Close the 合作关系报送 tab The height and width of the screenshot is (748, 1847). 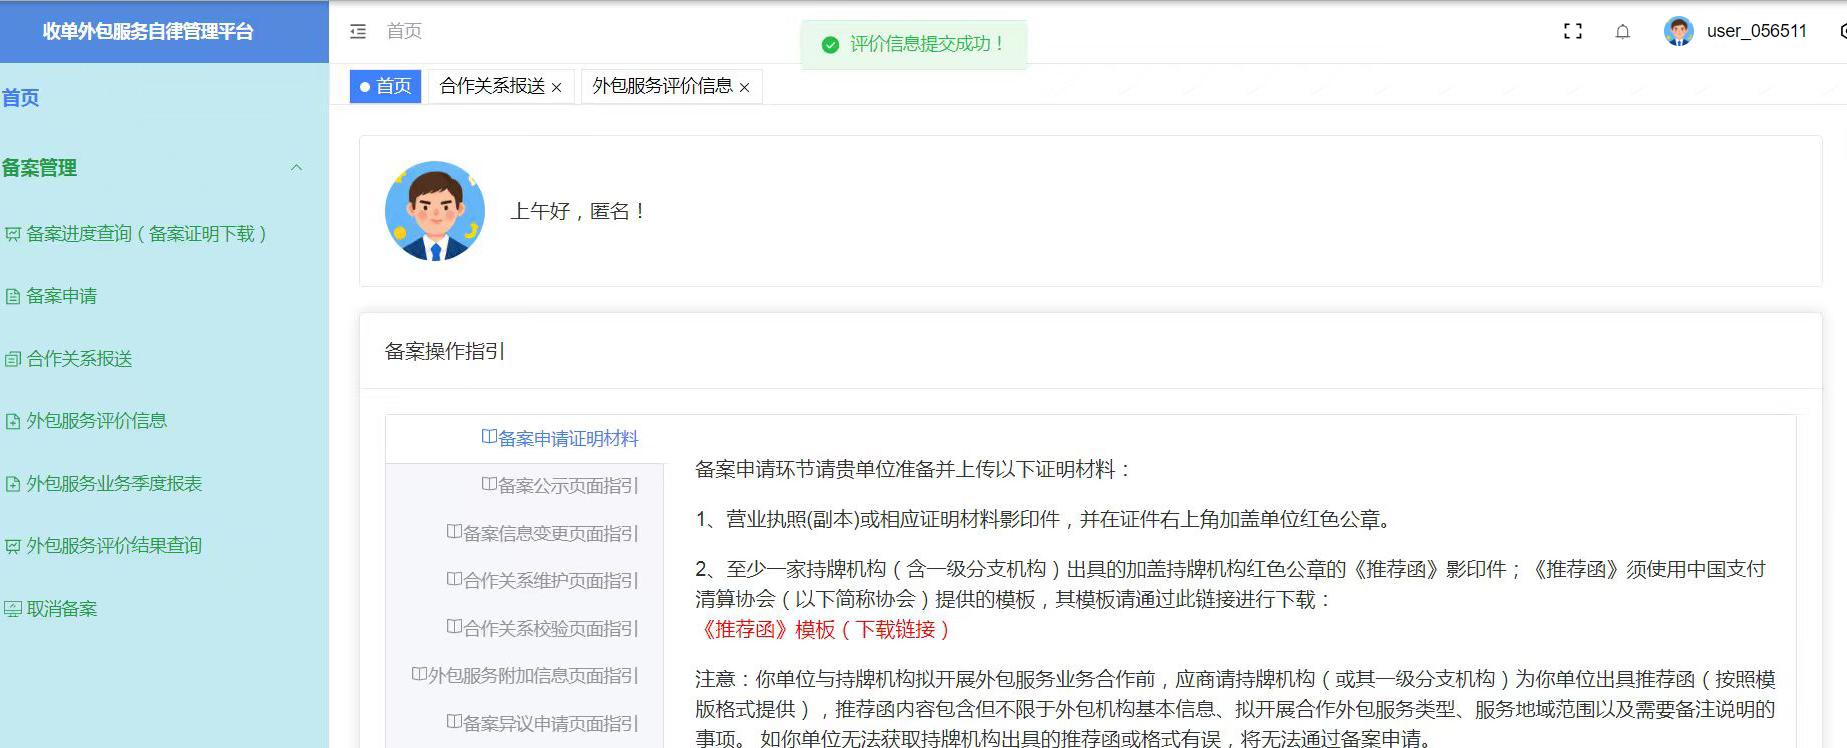tap(557, 88)
